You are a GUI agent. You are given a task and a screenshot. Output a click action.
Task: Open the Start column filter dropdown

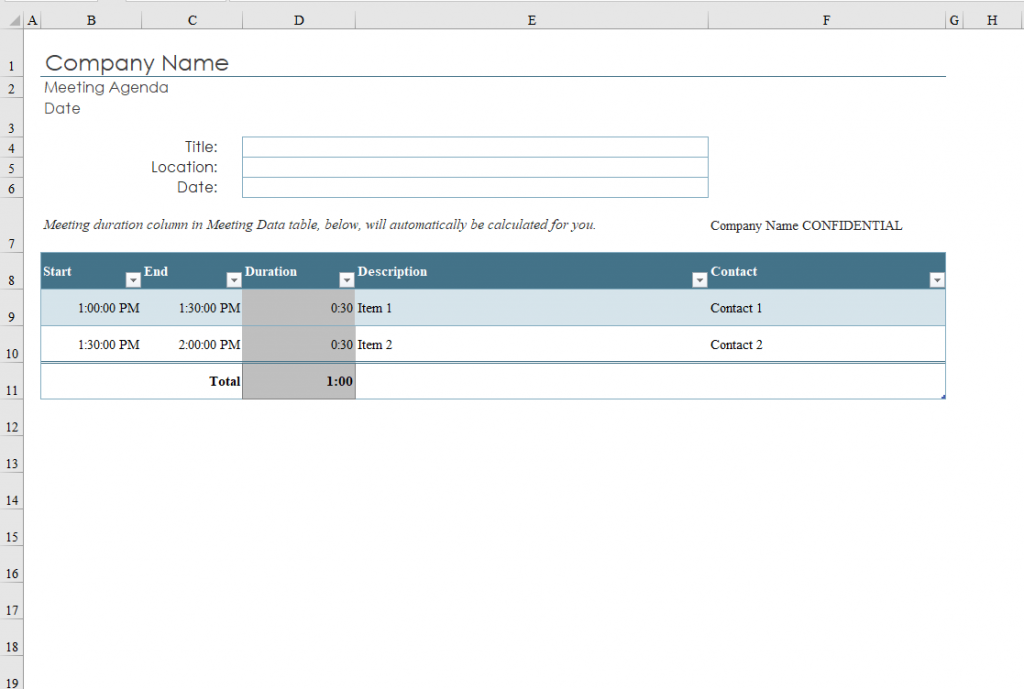[x=132, y=281]
